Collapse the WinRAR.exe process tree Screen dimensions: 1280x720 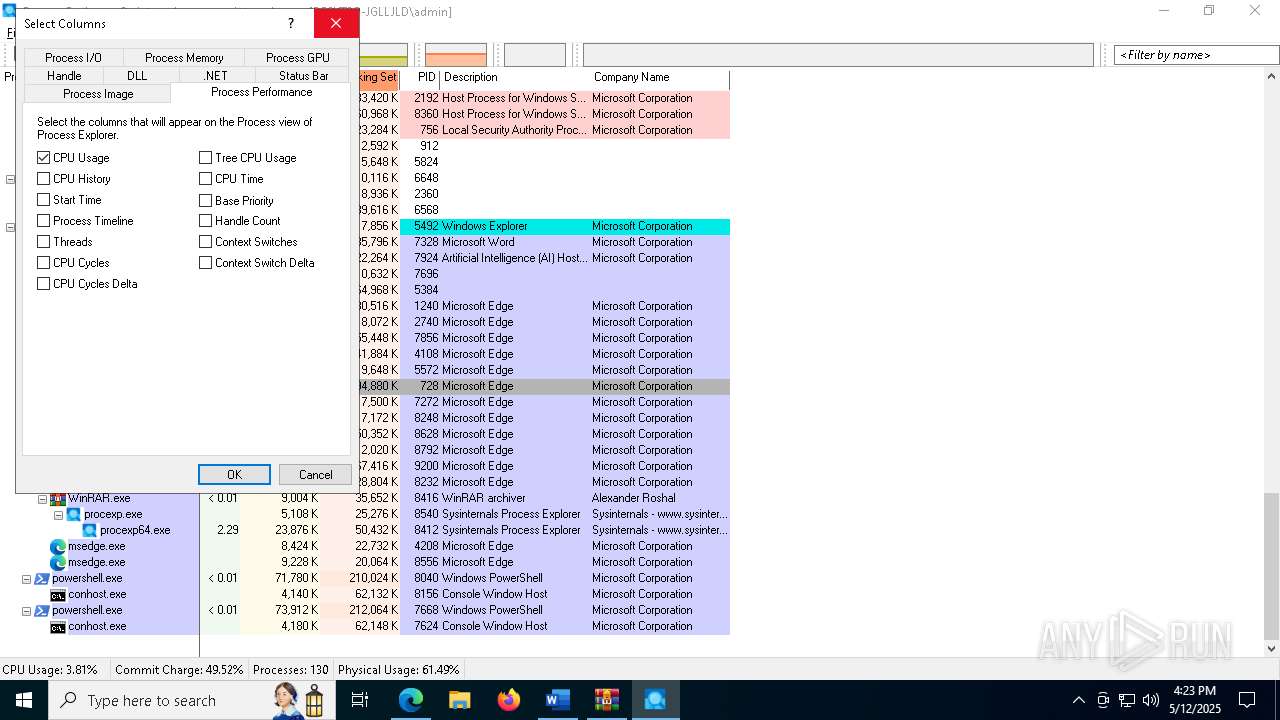[x=42, y=498]
